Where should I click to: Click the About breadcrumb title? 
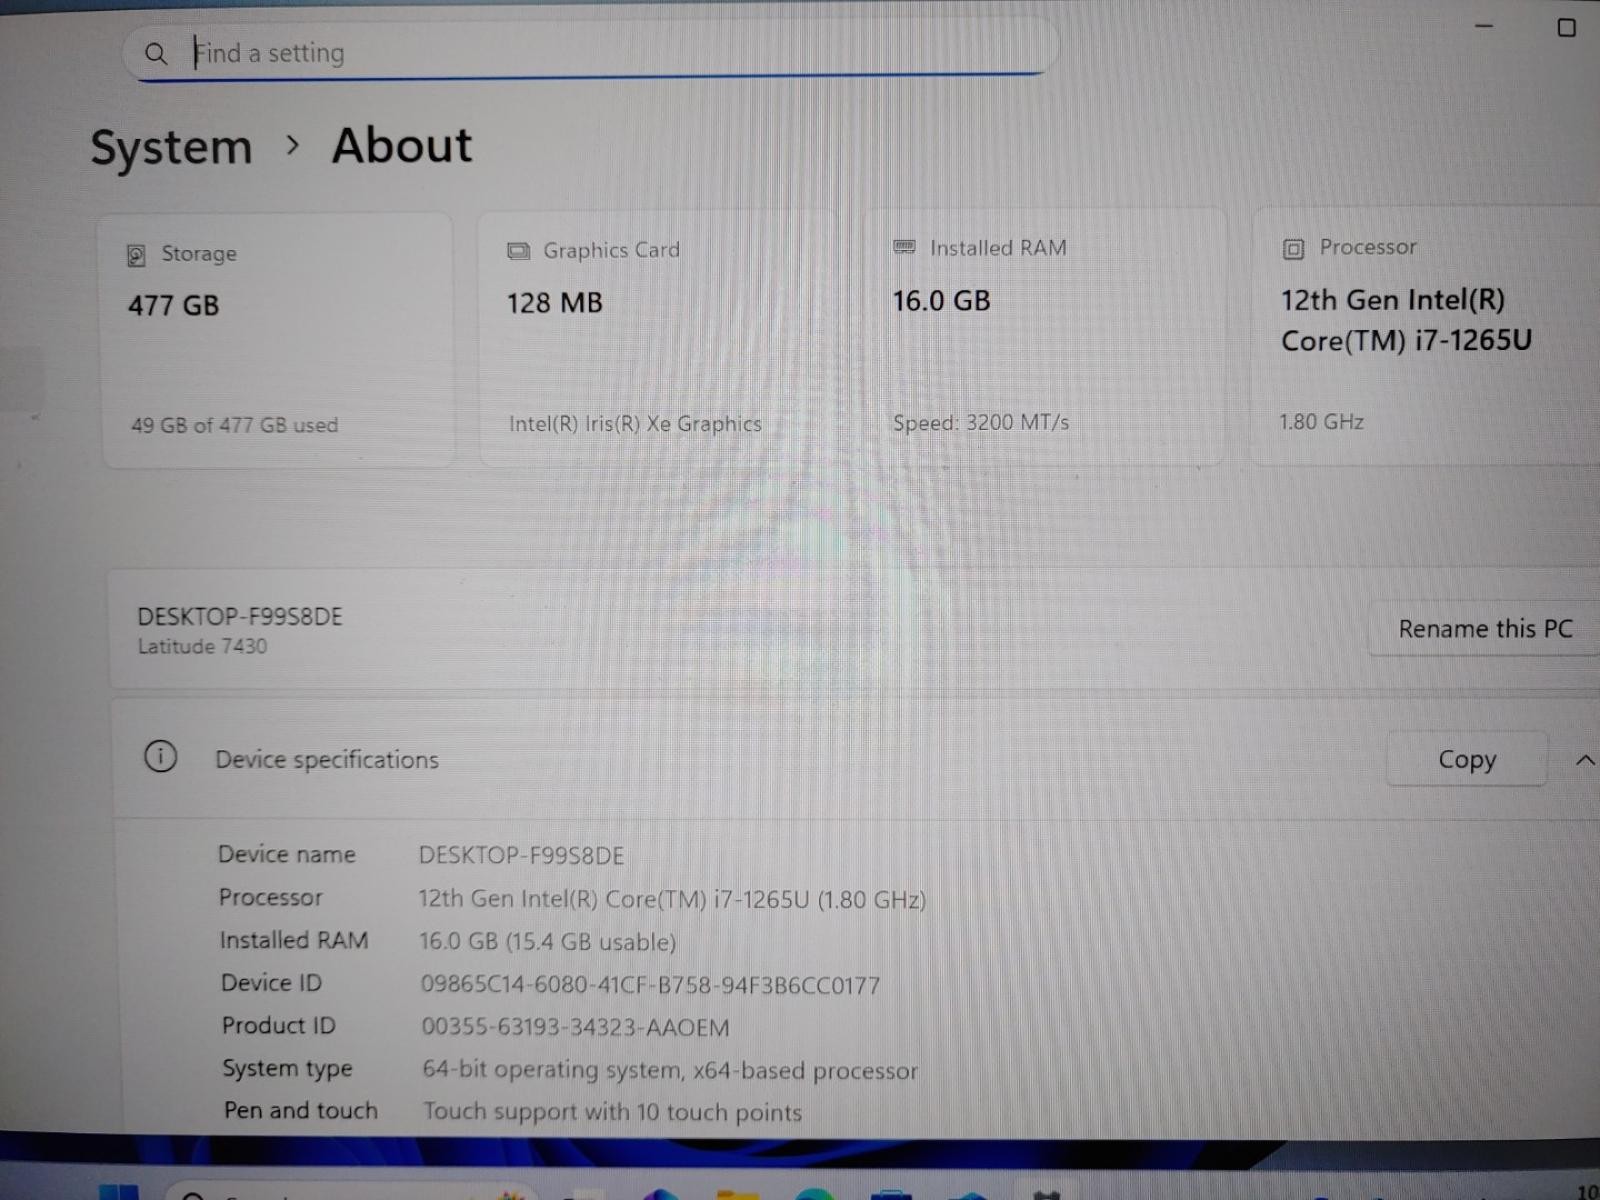[x=402, y=146]
